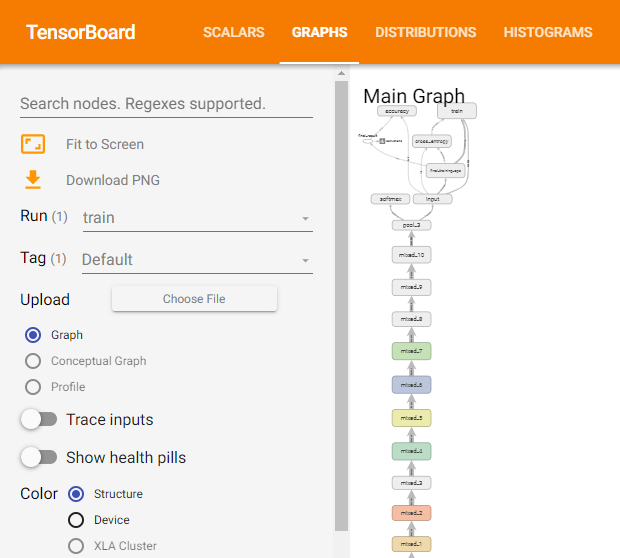The width and height of the screenshot is (620, 558).
Task: Focus the Search nodes input field
Action: coord(166,104)
